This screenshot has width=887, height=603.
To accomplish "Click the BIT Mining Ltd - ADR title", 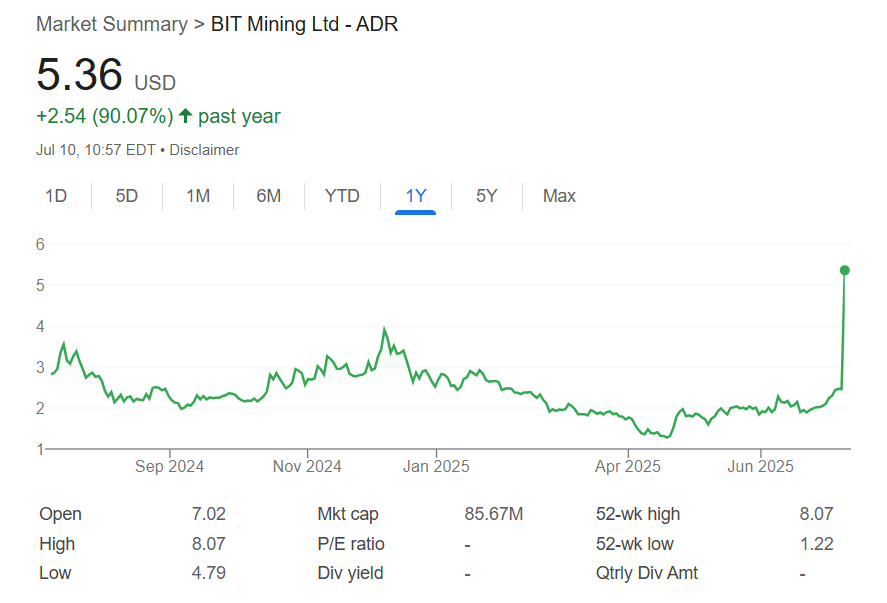I will (x=304, y=24).
